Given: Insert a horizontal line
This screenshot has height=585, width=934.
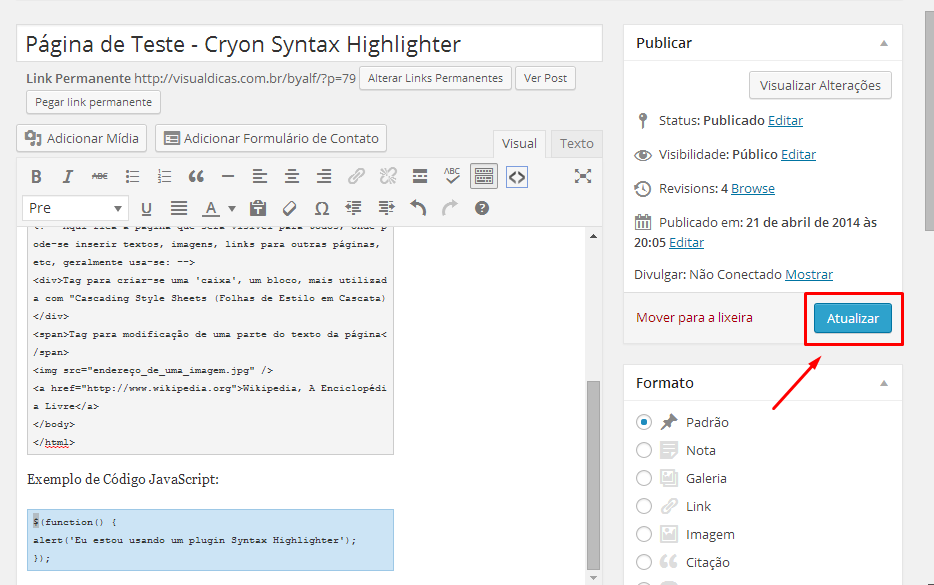Looking at the screenshot, I should [x=228, y=176].
